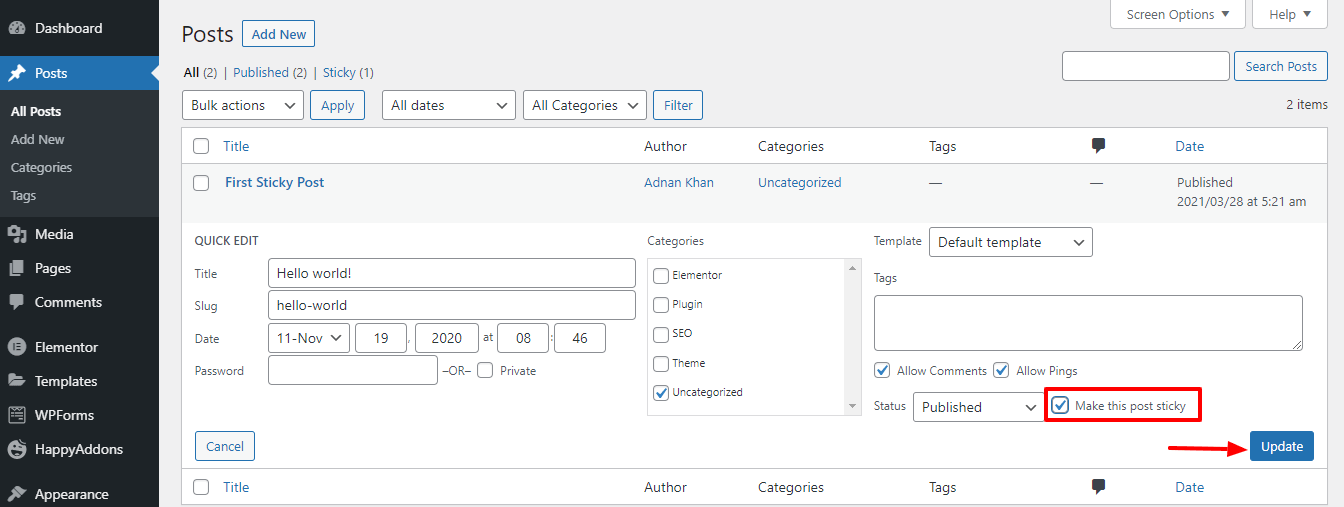Uncheck Make this post sticky
The height and width of the screenshot is (507, 1344).
(1061, 405)
